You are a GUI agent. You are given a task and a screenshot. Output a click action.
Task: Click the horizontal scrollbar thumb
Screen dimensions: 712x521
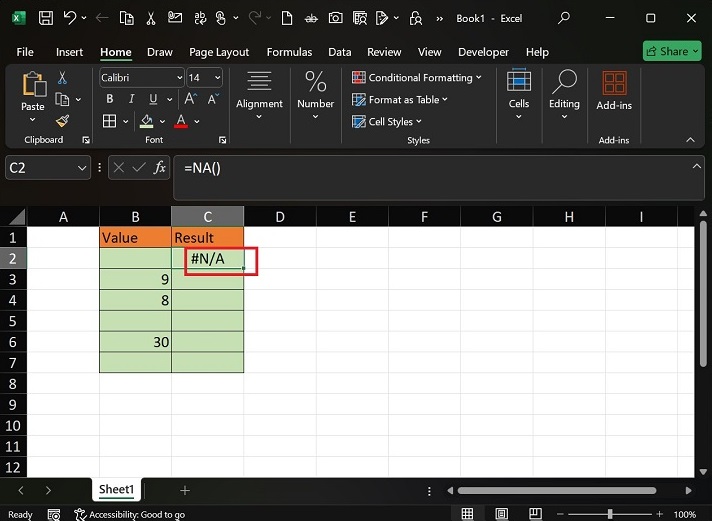coord(557,490)
